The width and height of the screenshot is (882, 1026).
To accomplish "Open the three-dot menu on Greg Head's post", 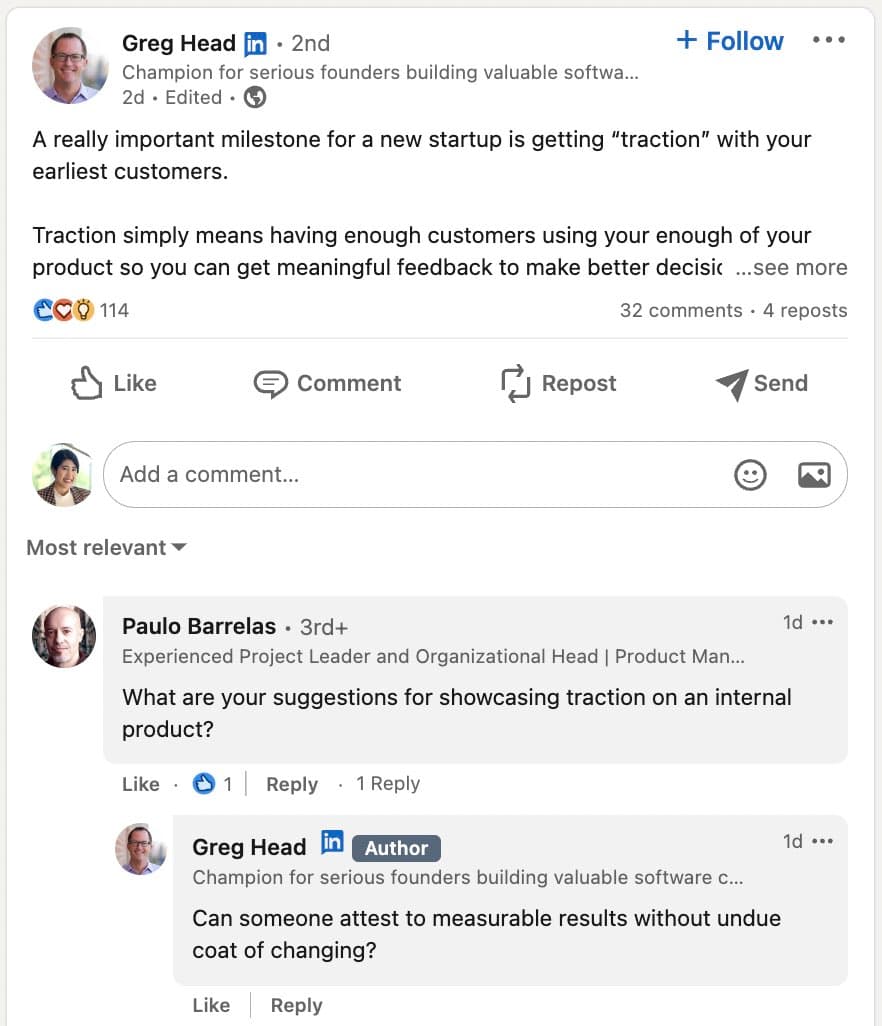I will [828, 40].
